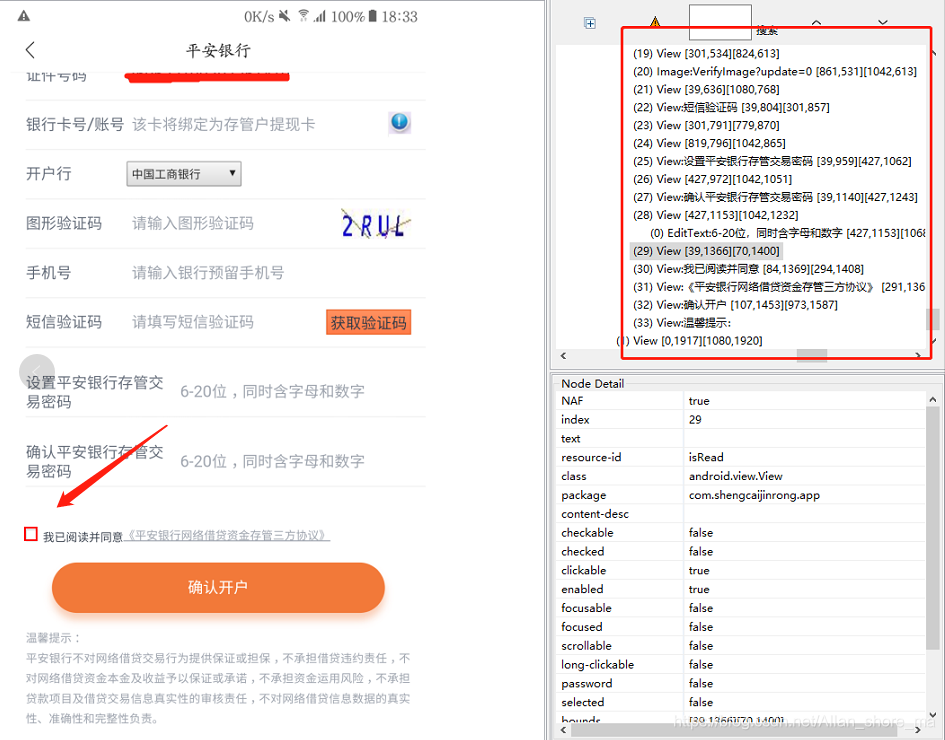Screen dimensions: 945x740
Task: Click the yellow warning icon in hierarchy toolbar
Action: tap(655, 22)
